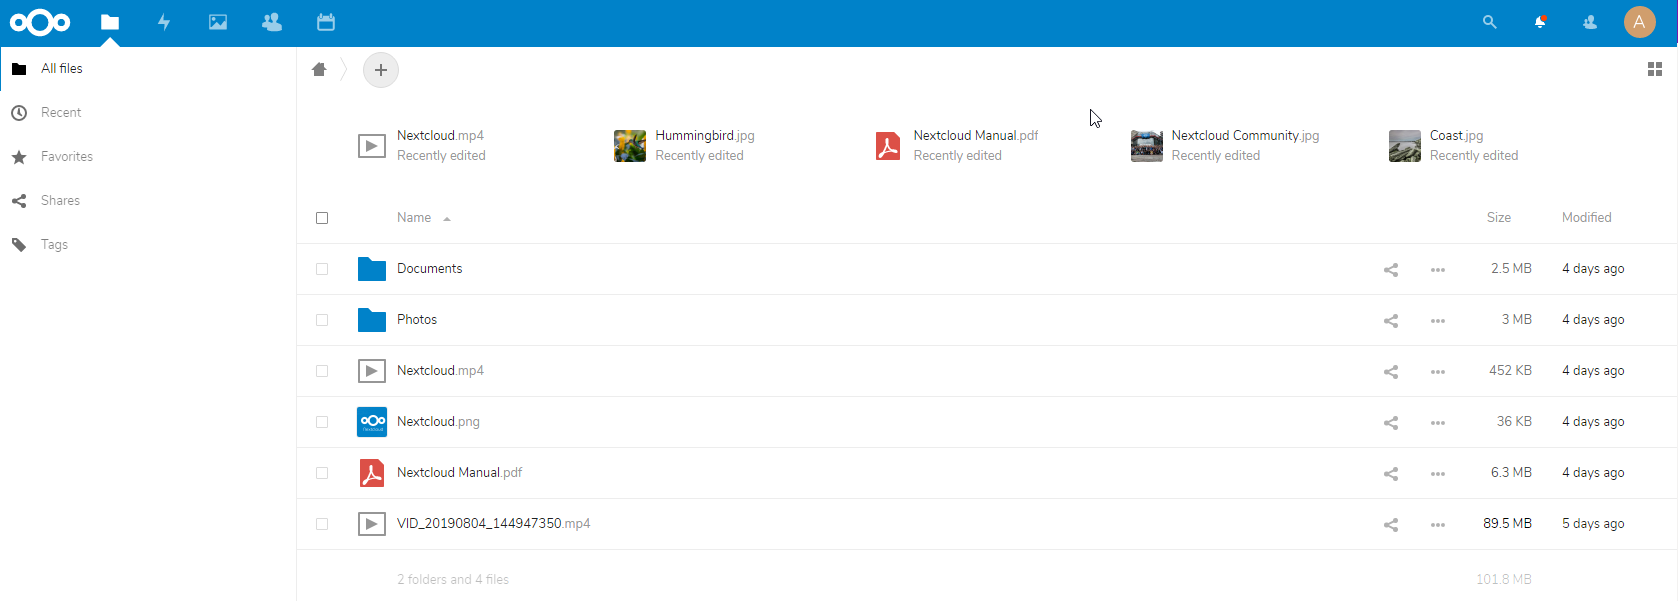Open the Files app icon
Image resolution: width=1678 pixels, height=601 pixels.
pos(110,22)
